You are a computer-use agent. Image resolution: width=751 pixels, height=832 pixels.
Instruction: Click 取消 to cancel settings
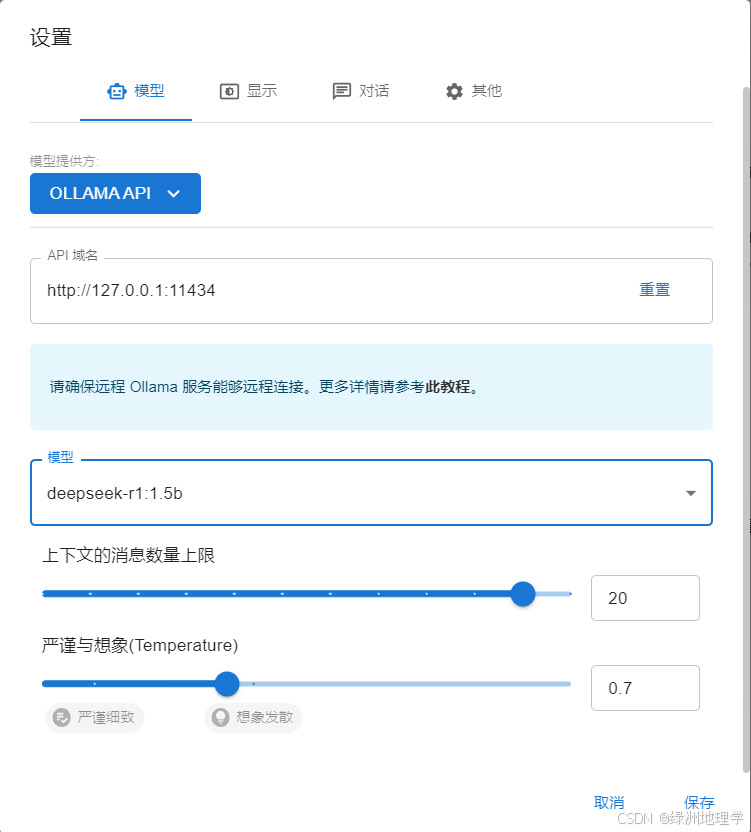tap(609, 802)
